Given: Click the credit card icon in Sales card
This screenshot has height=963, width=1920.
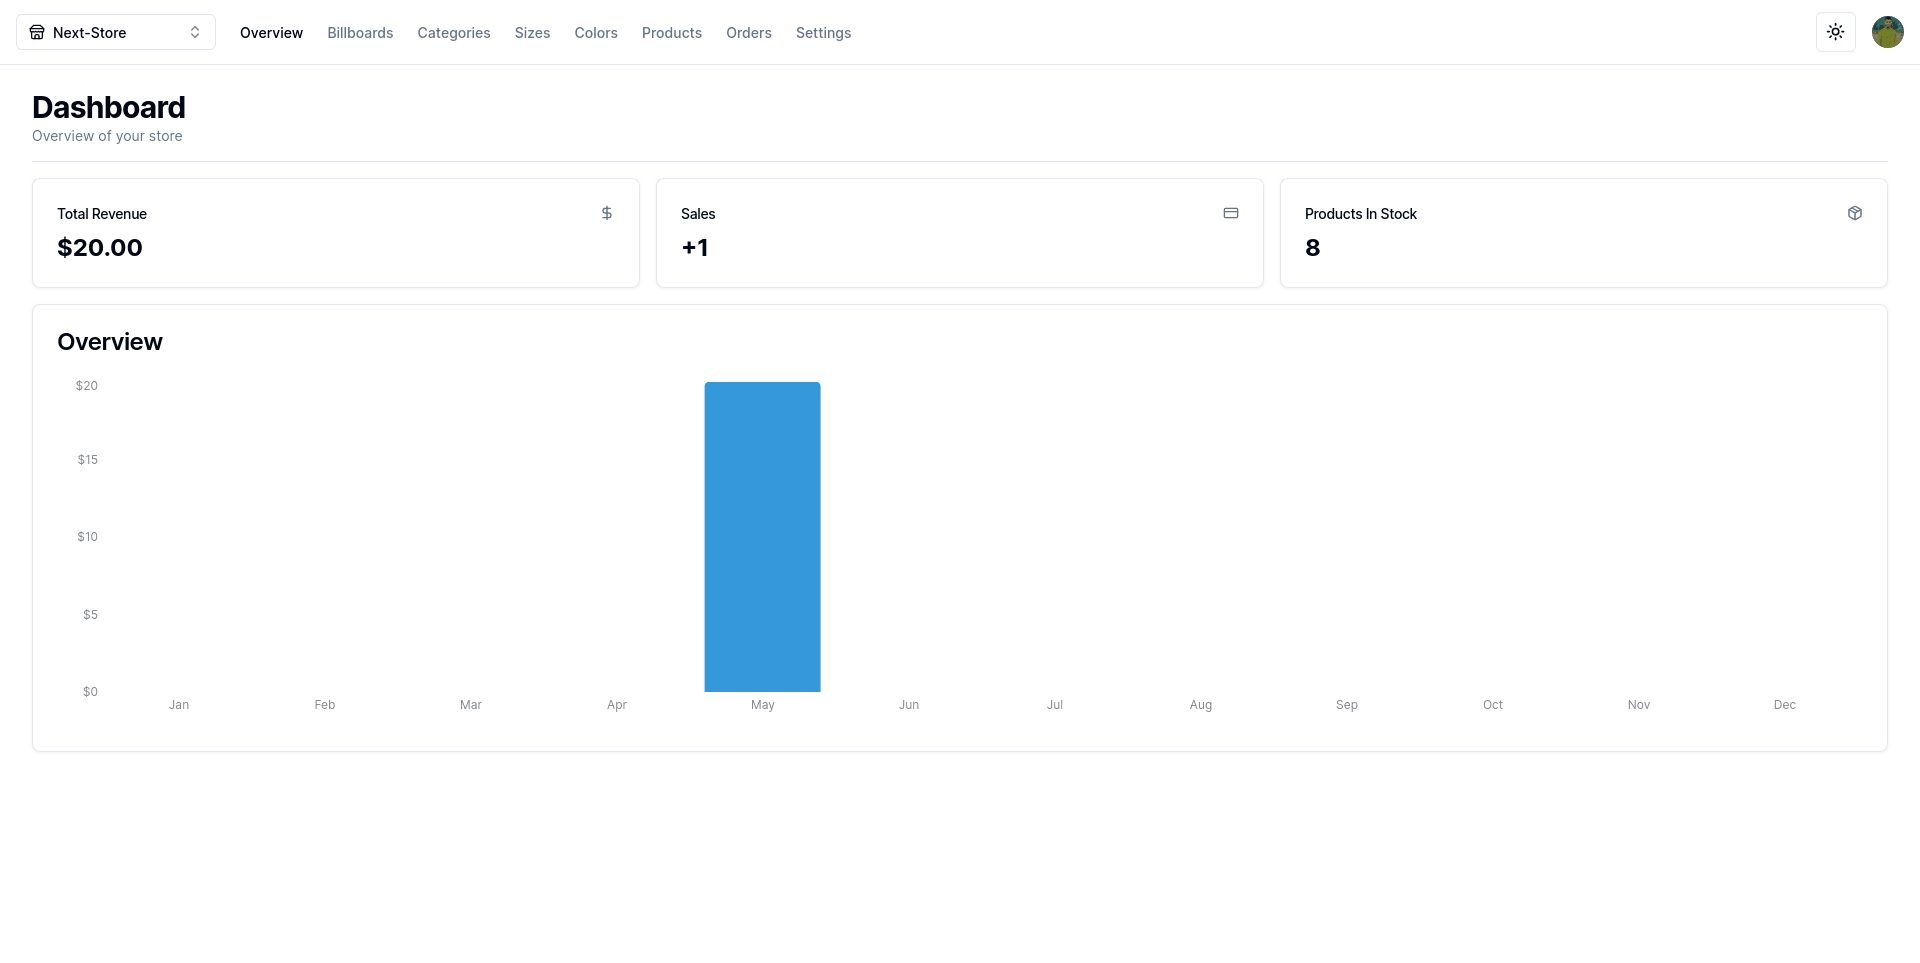Looking at the screenshot, I should [x=1231, y=213].
